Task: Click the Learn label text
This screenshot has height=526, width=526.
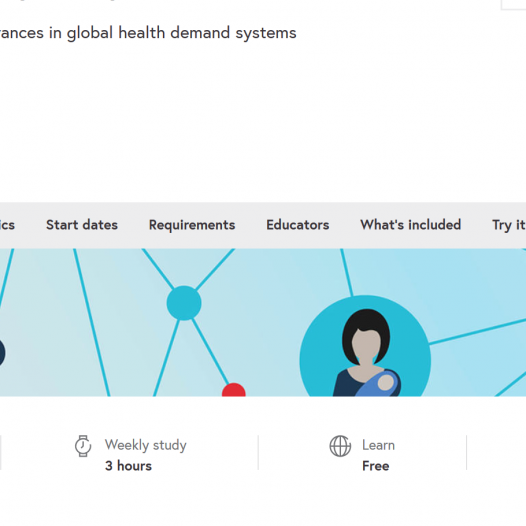Action: (x=378, y=445)
